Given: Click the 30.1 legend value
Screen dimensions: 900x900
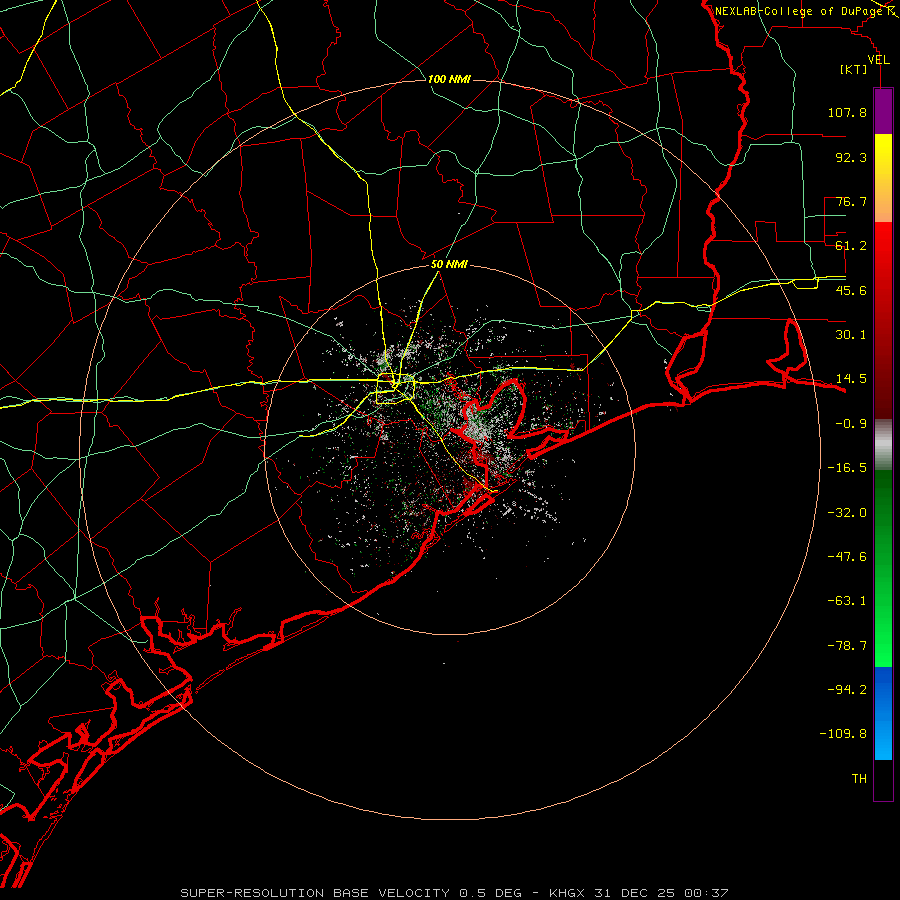Looking at the screenshot, I should (851, 335).
